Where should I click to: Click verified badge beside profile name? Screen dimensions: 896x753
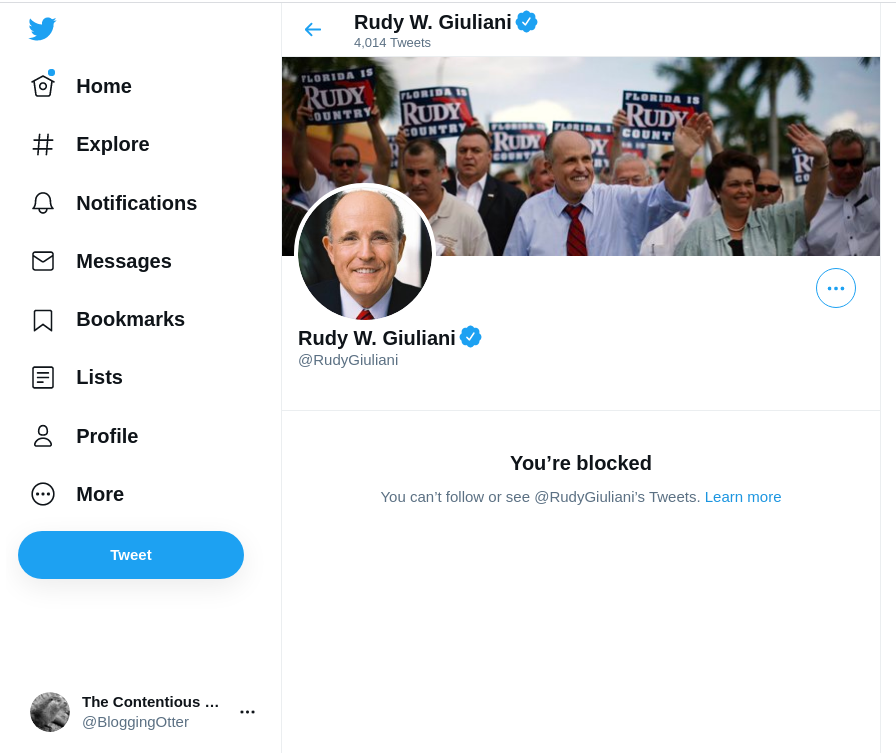pyautogui.click(x=471, y=337)
